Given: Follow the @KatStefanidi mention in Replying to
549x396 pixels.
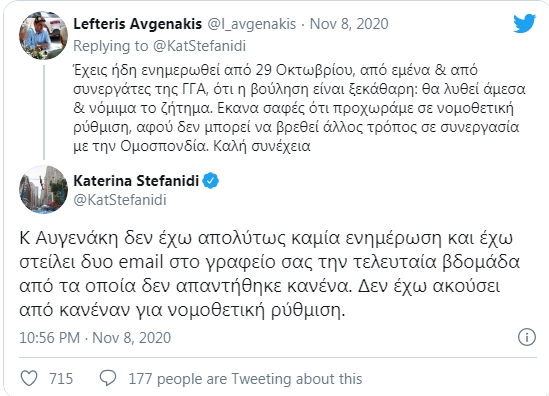Looking at the screenshot, I should click(200, 46).
